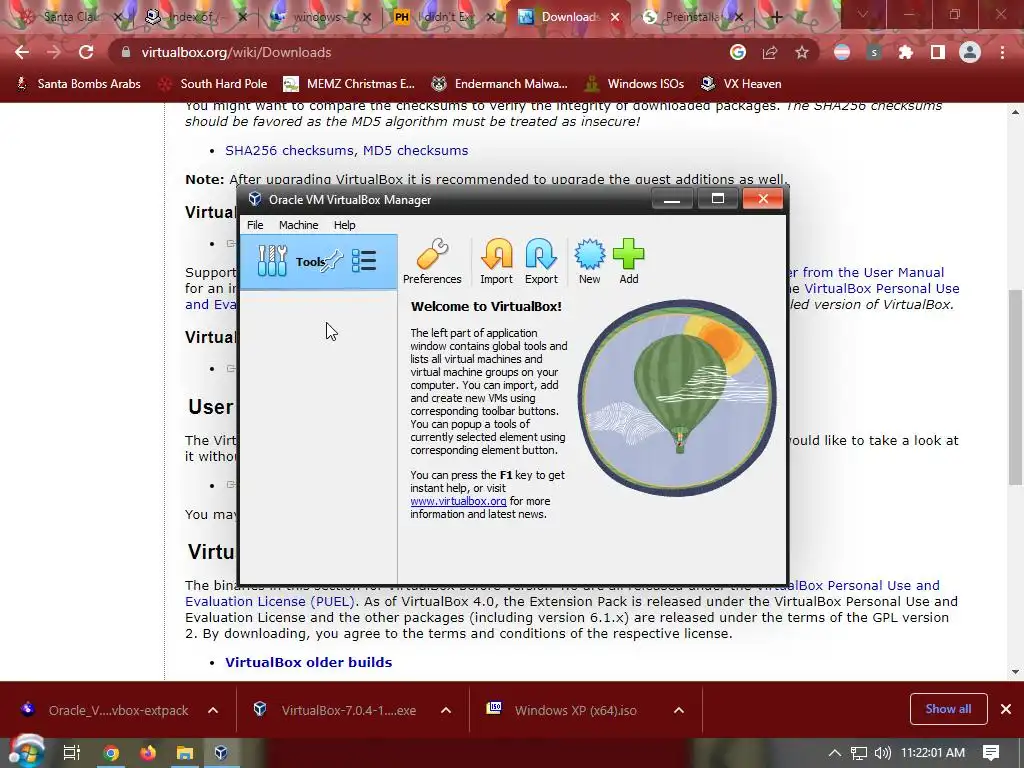Screen dimensions: 1024x768
Task: Click the green Add machine icon
Action: tap(629, 261)
